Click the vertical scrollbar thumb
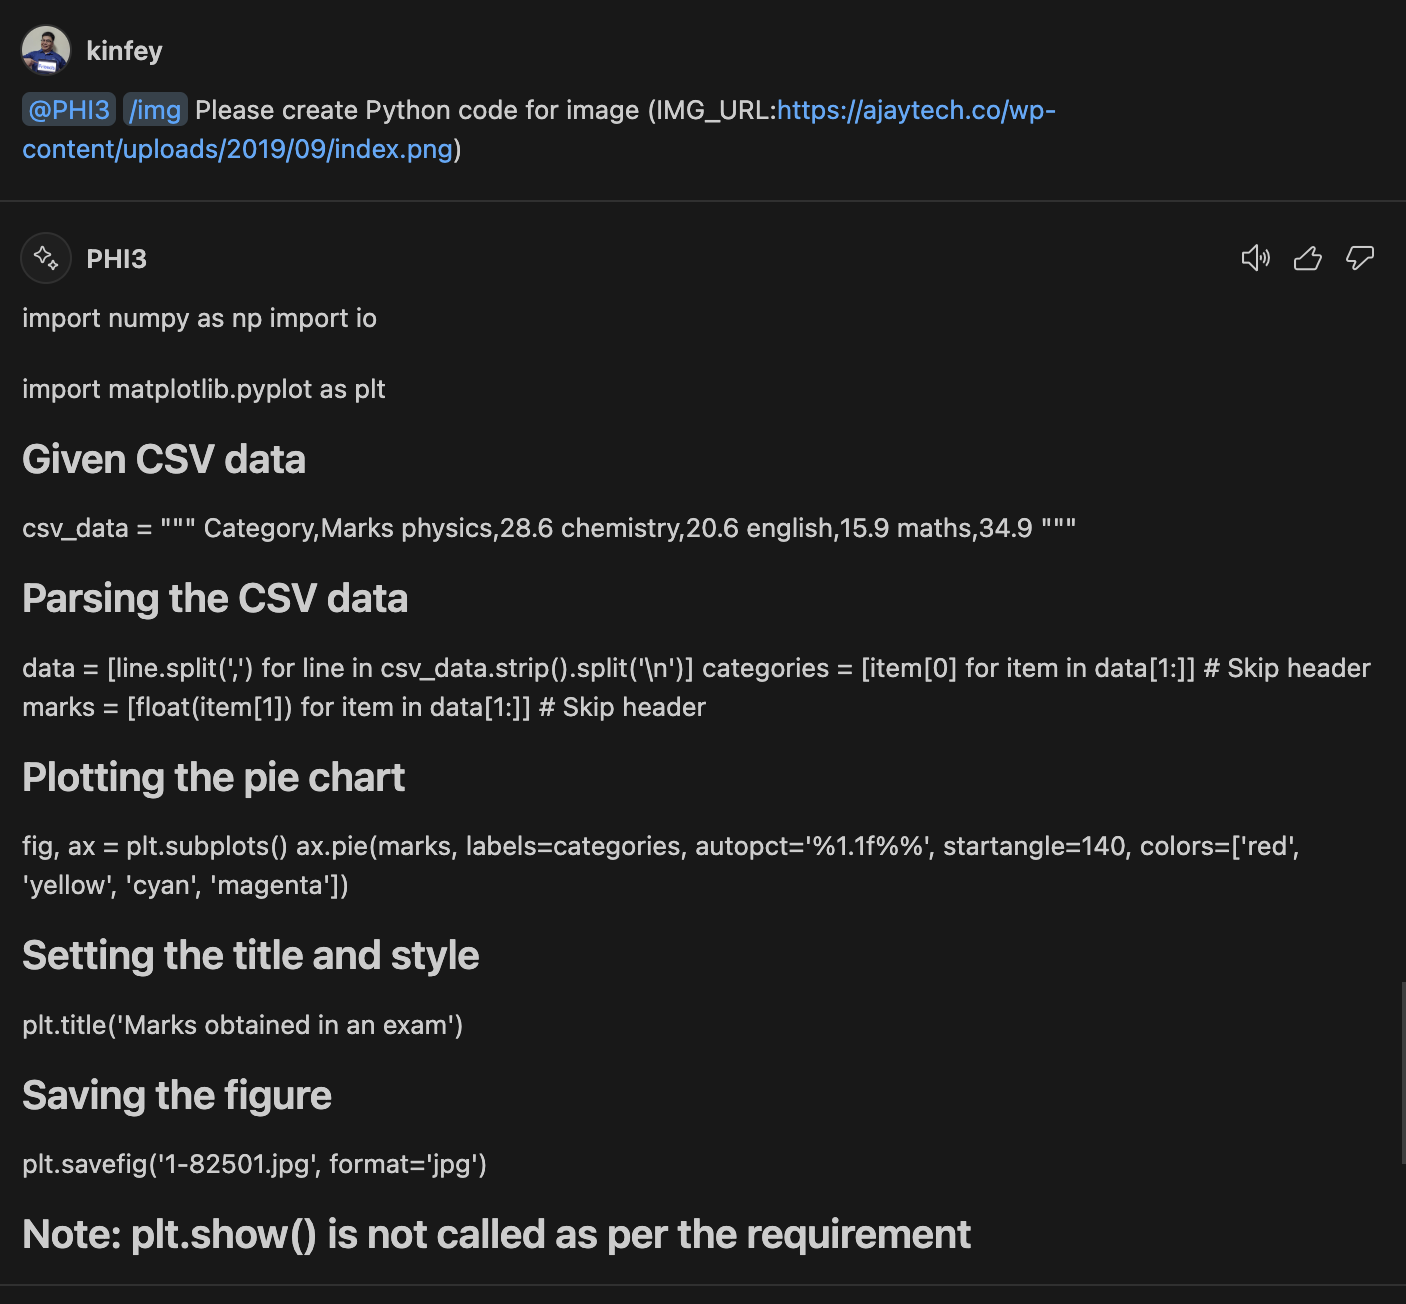 point(1402,1073)
